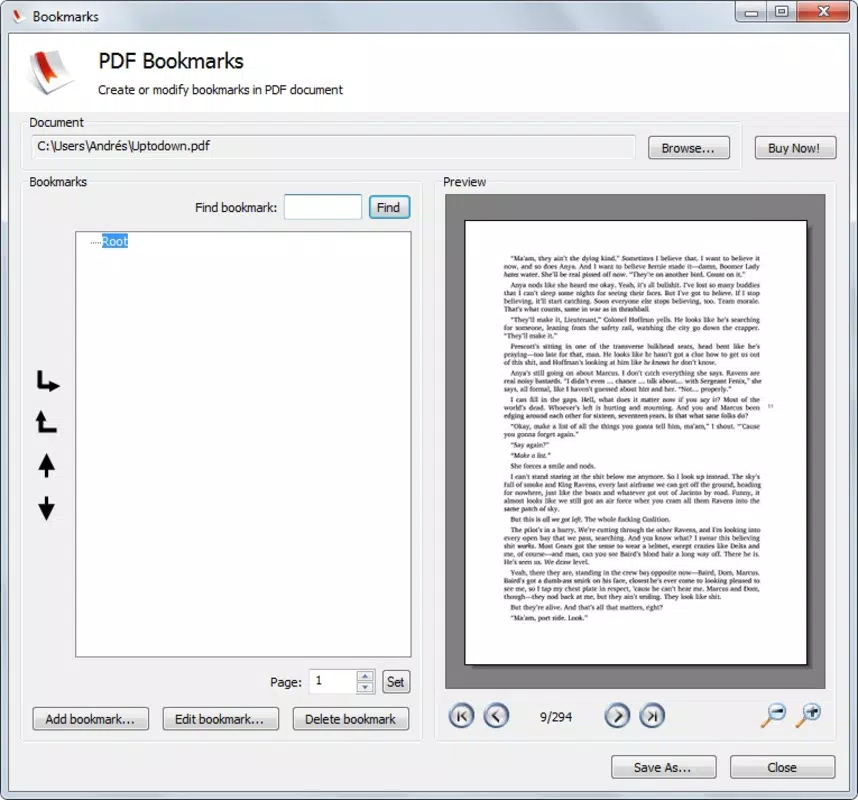Click the Browse... button
Screen dimensions: 858x800
point(688,148)
